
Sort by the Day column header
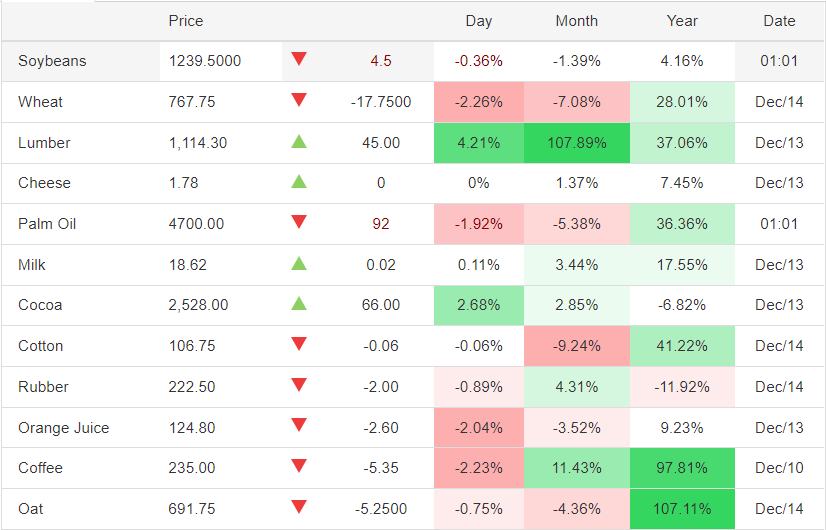click(x=478, y=21)
